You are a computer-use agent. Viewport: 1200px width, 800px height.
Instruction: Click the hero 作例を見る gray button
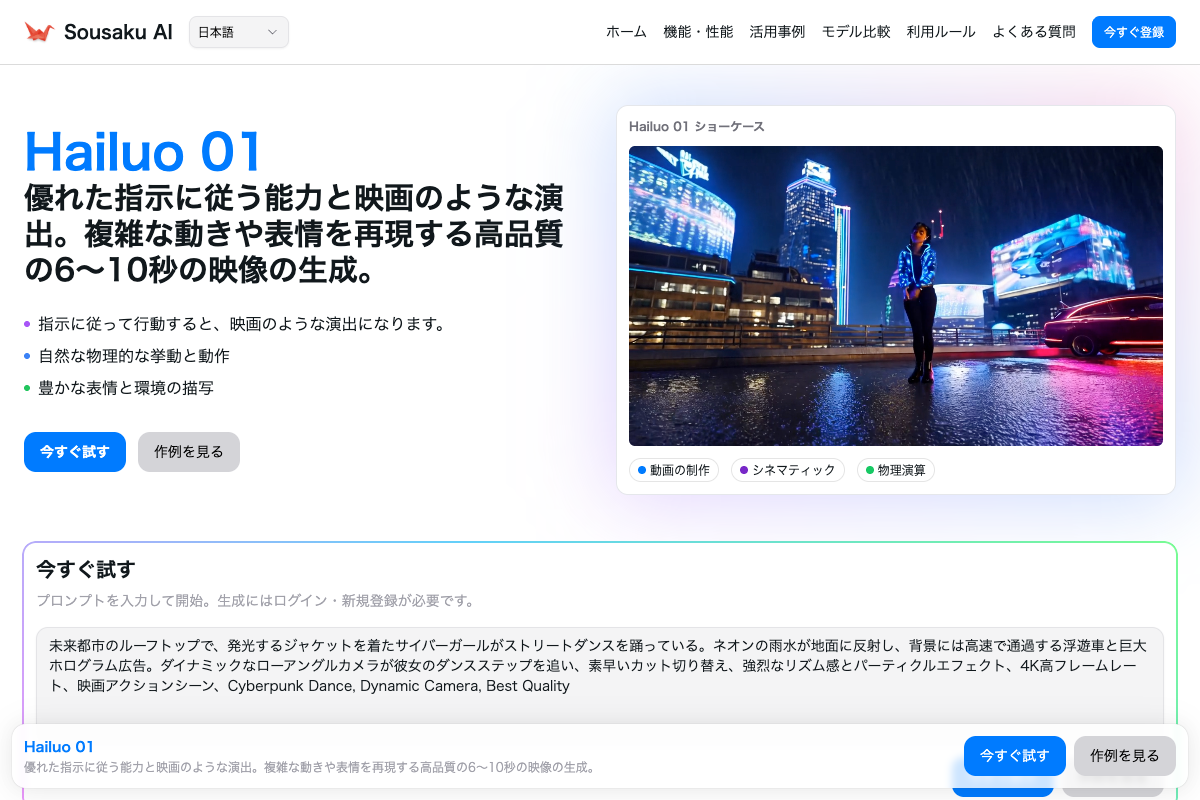click(x=189, y=452)
